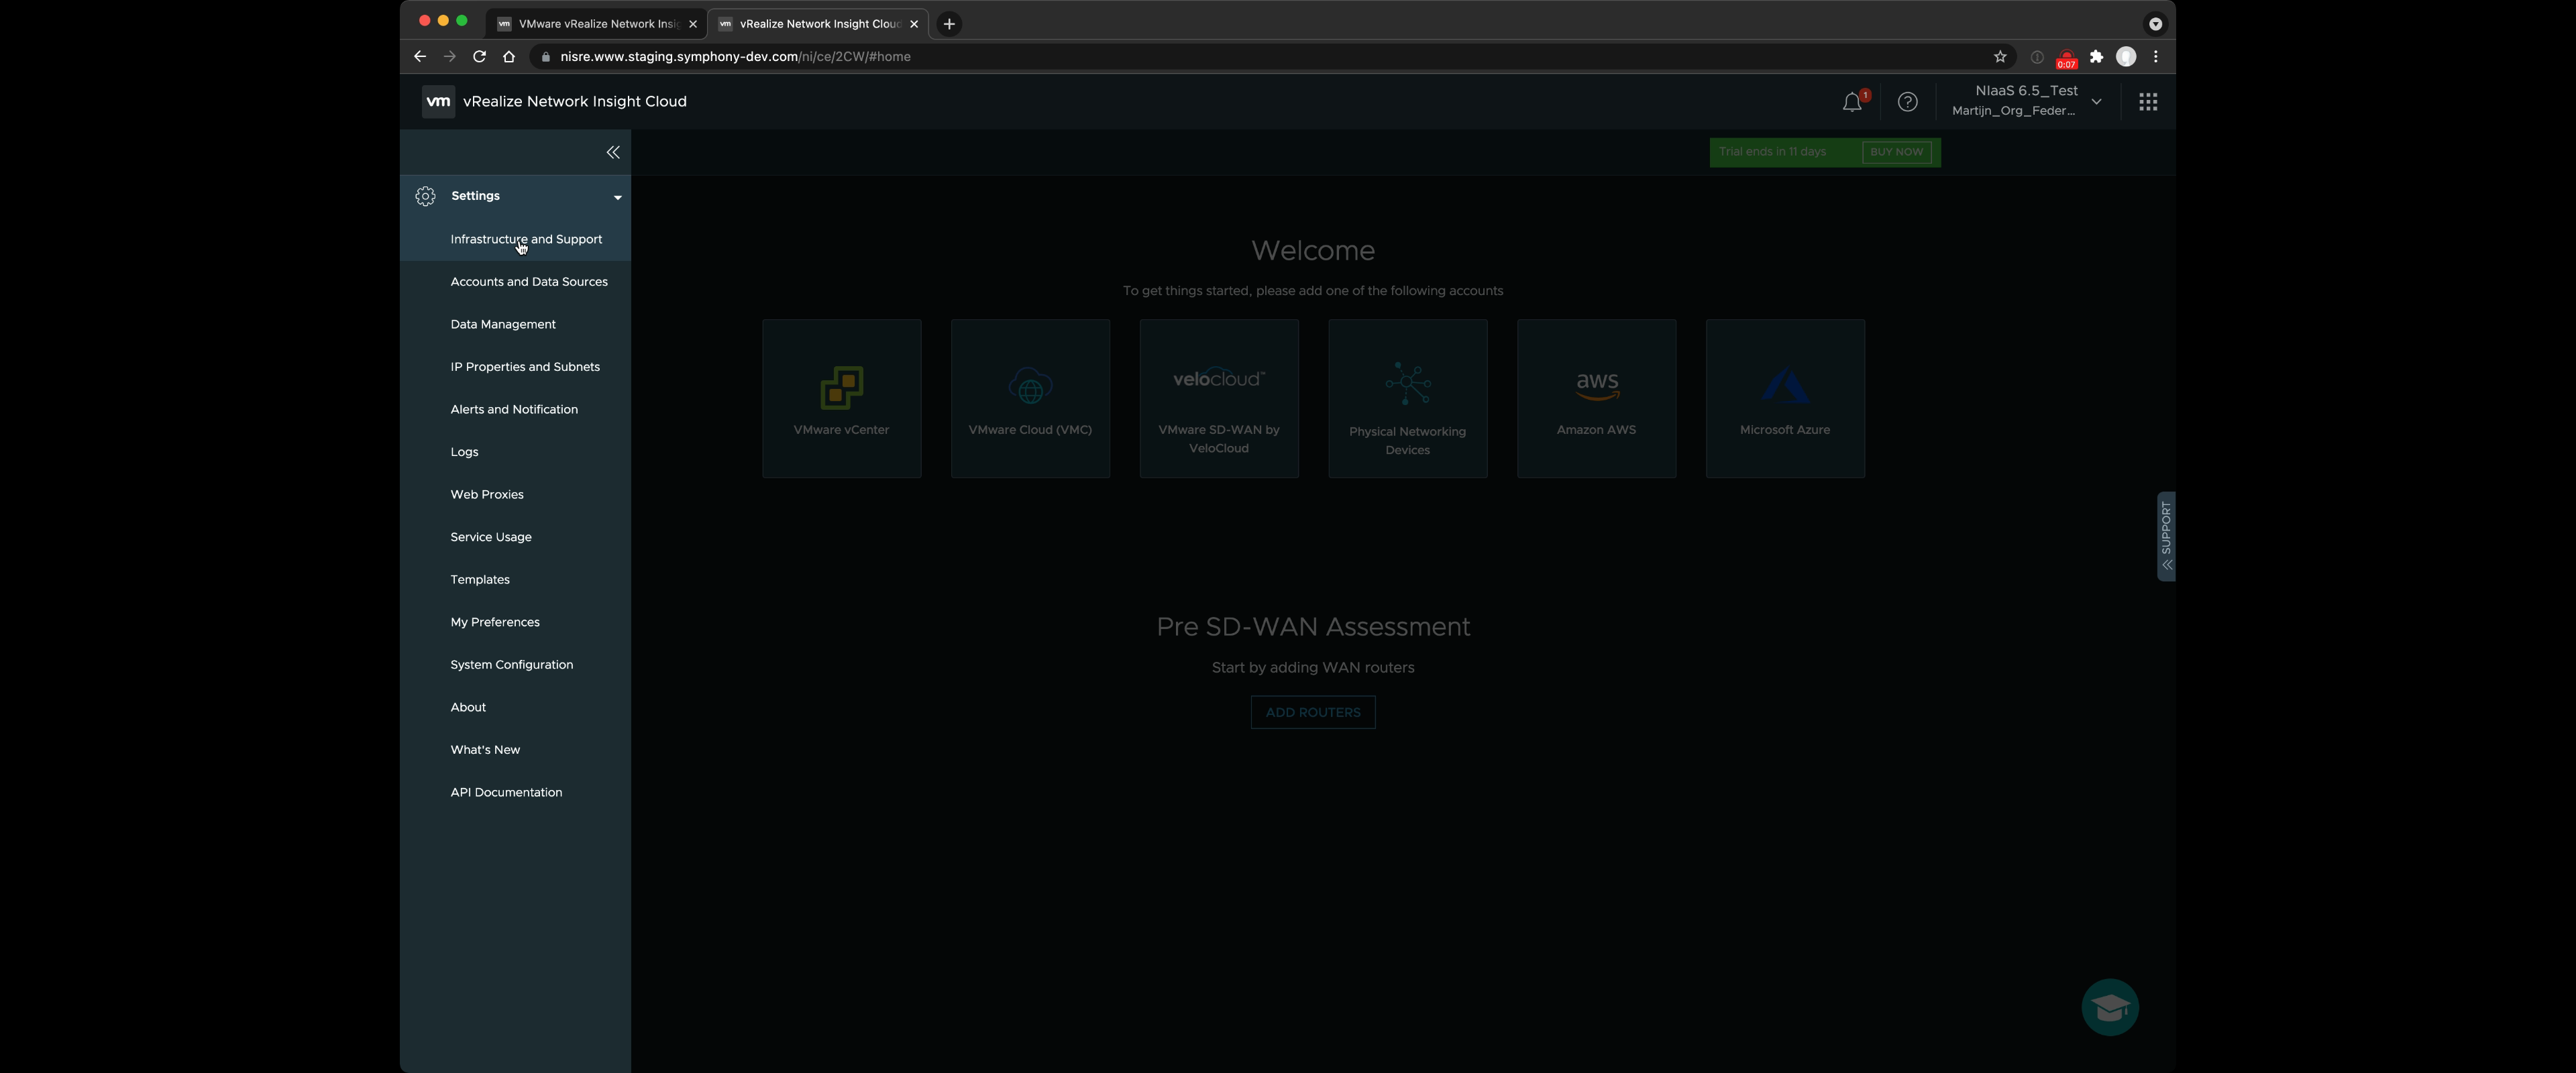Open the About page

point(468,707)
